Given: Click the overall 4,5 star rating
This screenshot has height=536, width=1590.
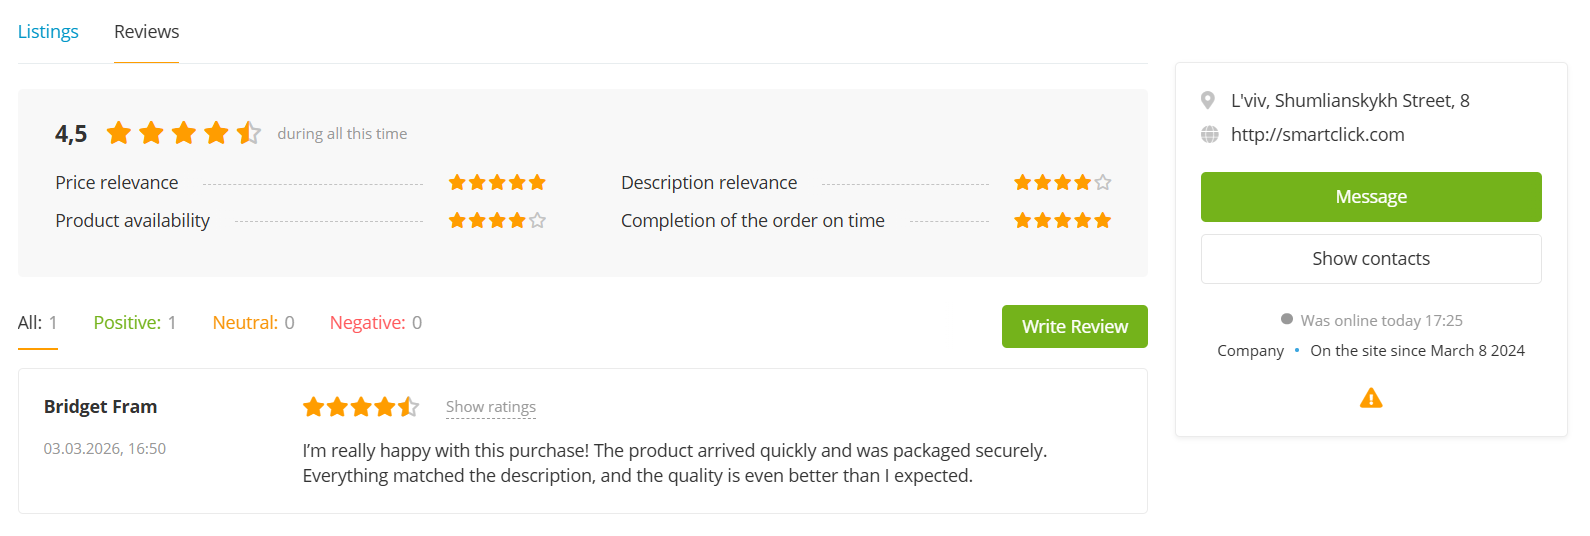Looking at the screenshot, I should click(x=183, y=133).
